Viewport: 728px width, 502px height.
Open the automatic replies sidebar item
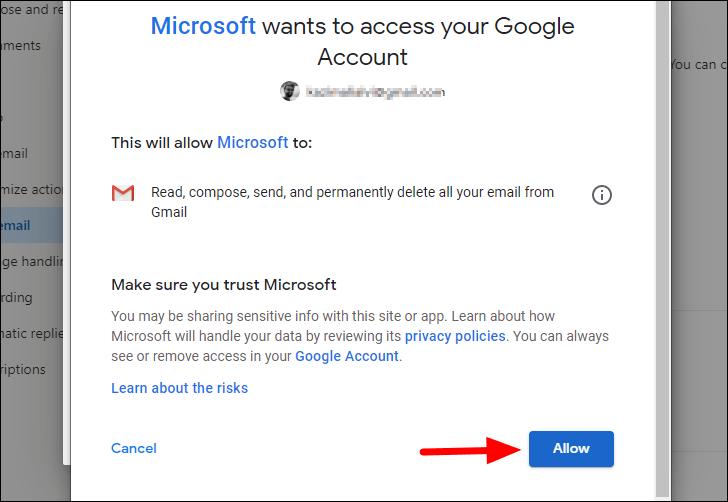[31, 333]
